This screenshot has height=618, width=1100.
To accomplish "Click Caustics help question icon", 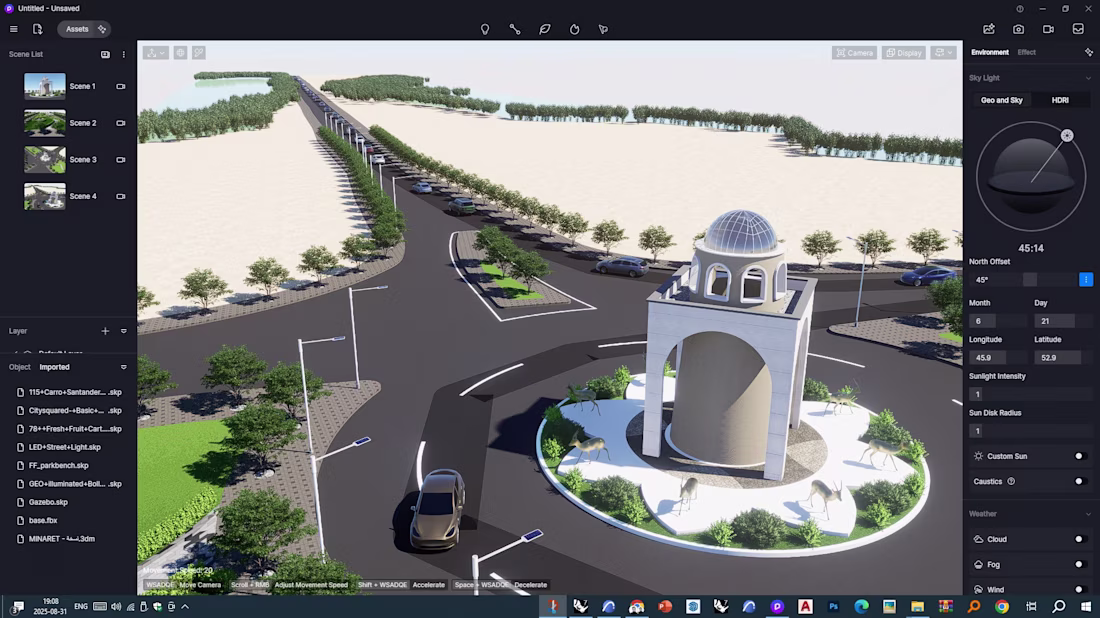I will click(x=1011, y=482).
